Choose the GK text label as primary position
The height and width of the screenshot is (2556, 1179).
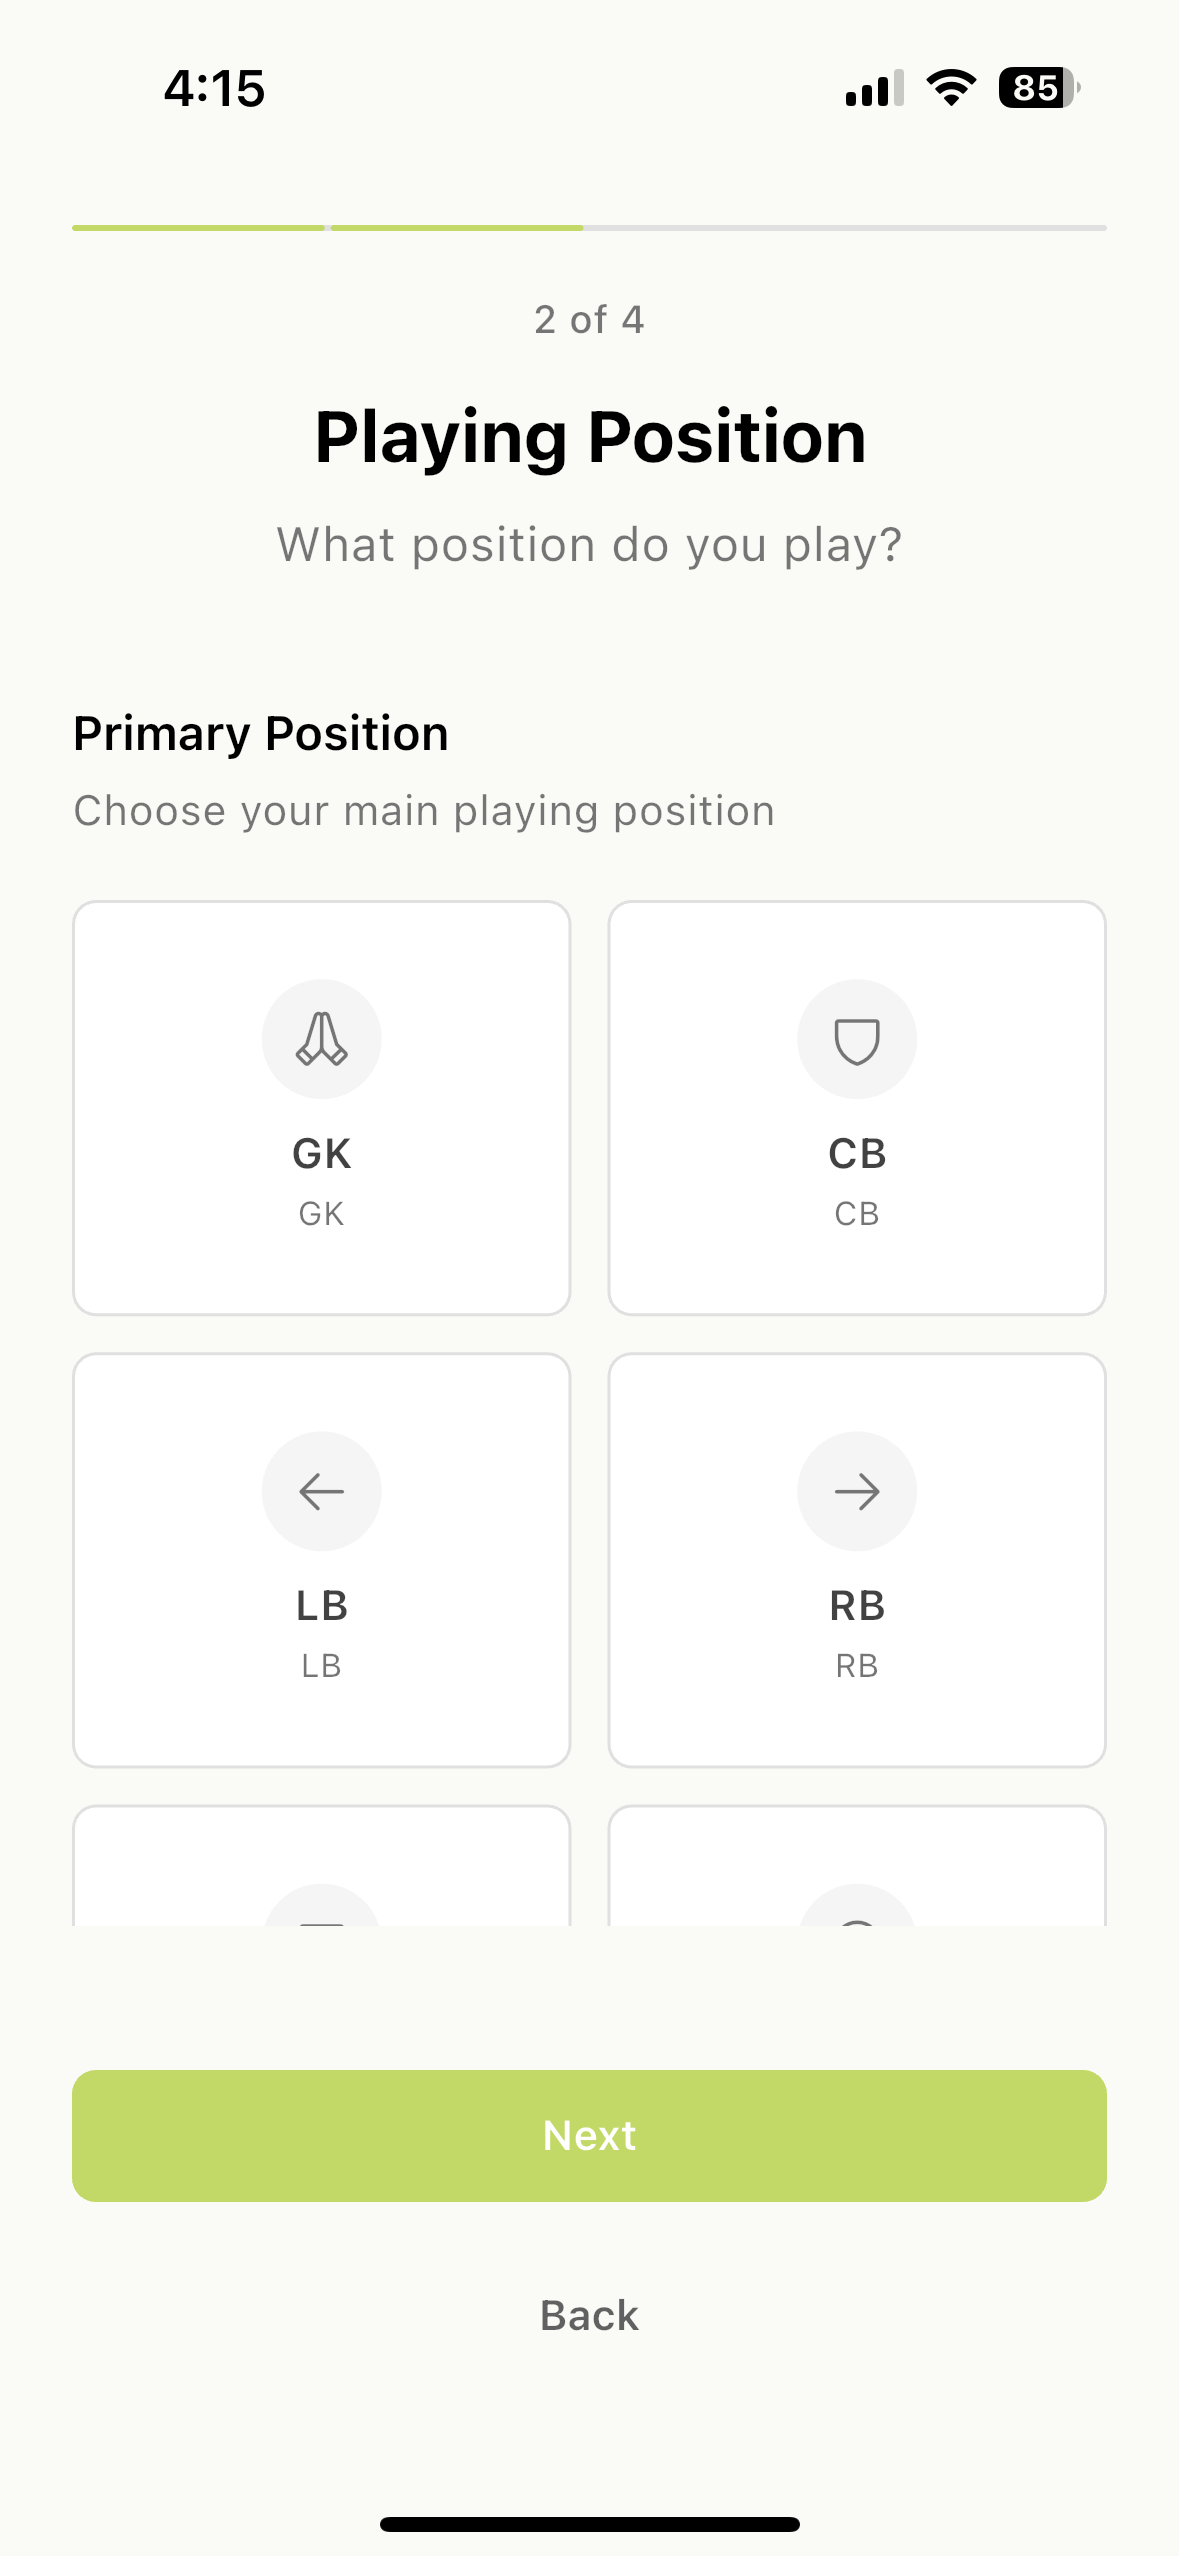(x=321, y=1153)
